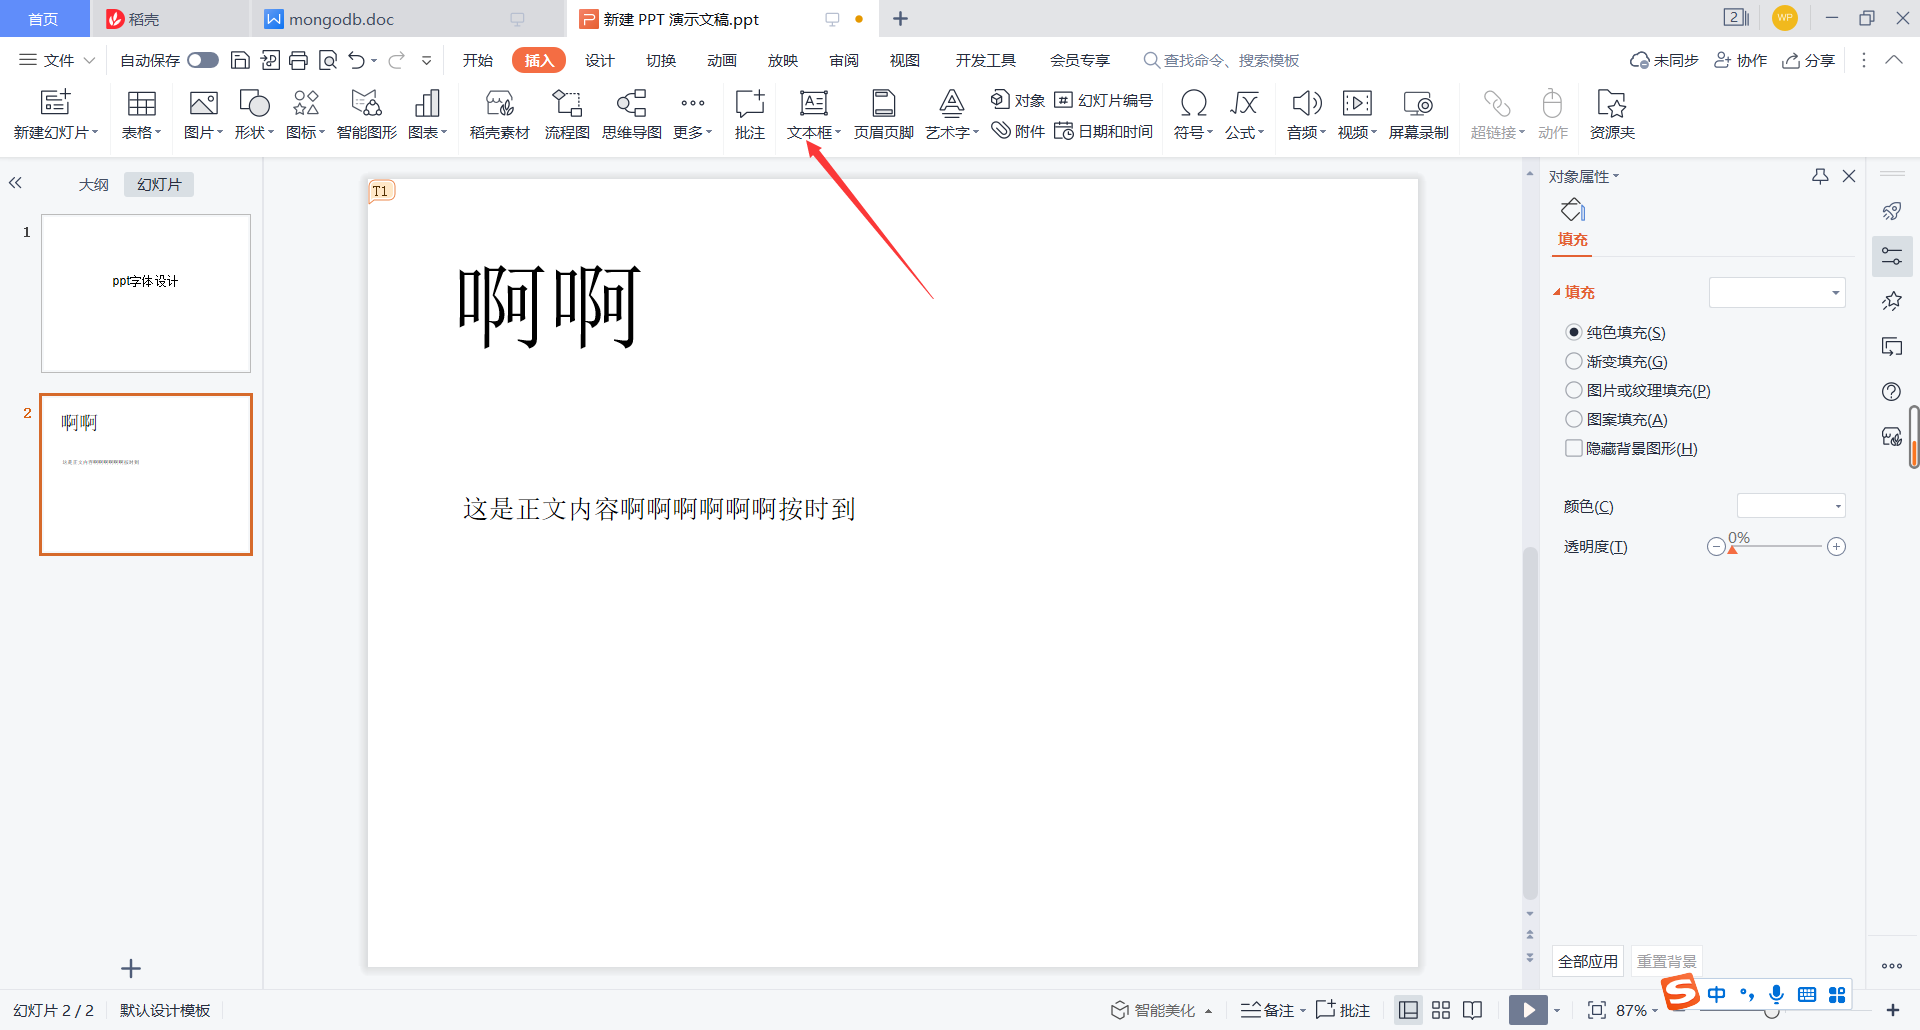The width and height of the screenshot is (1920, 1030).
Task: Open 页眉页脚 header and footer
Action: (x=883, y=114)
